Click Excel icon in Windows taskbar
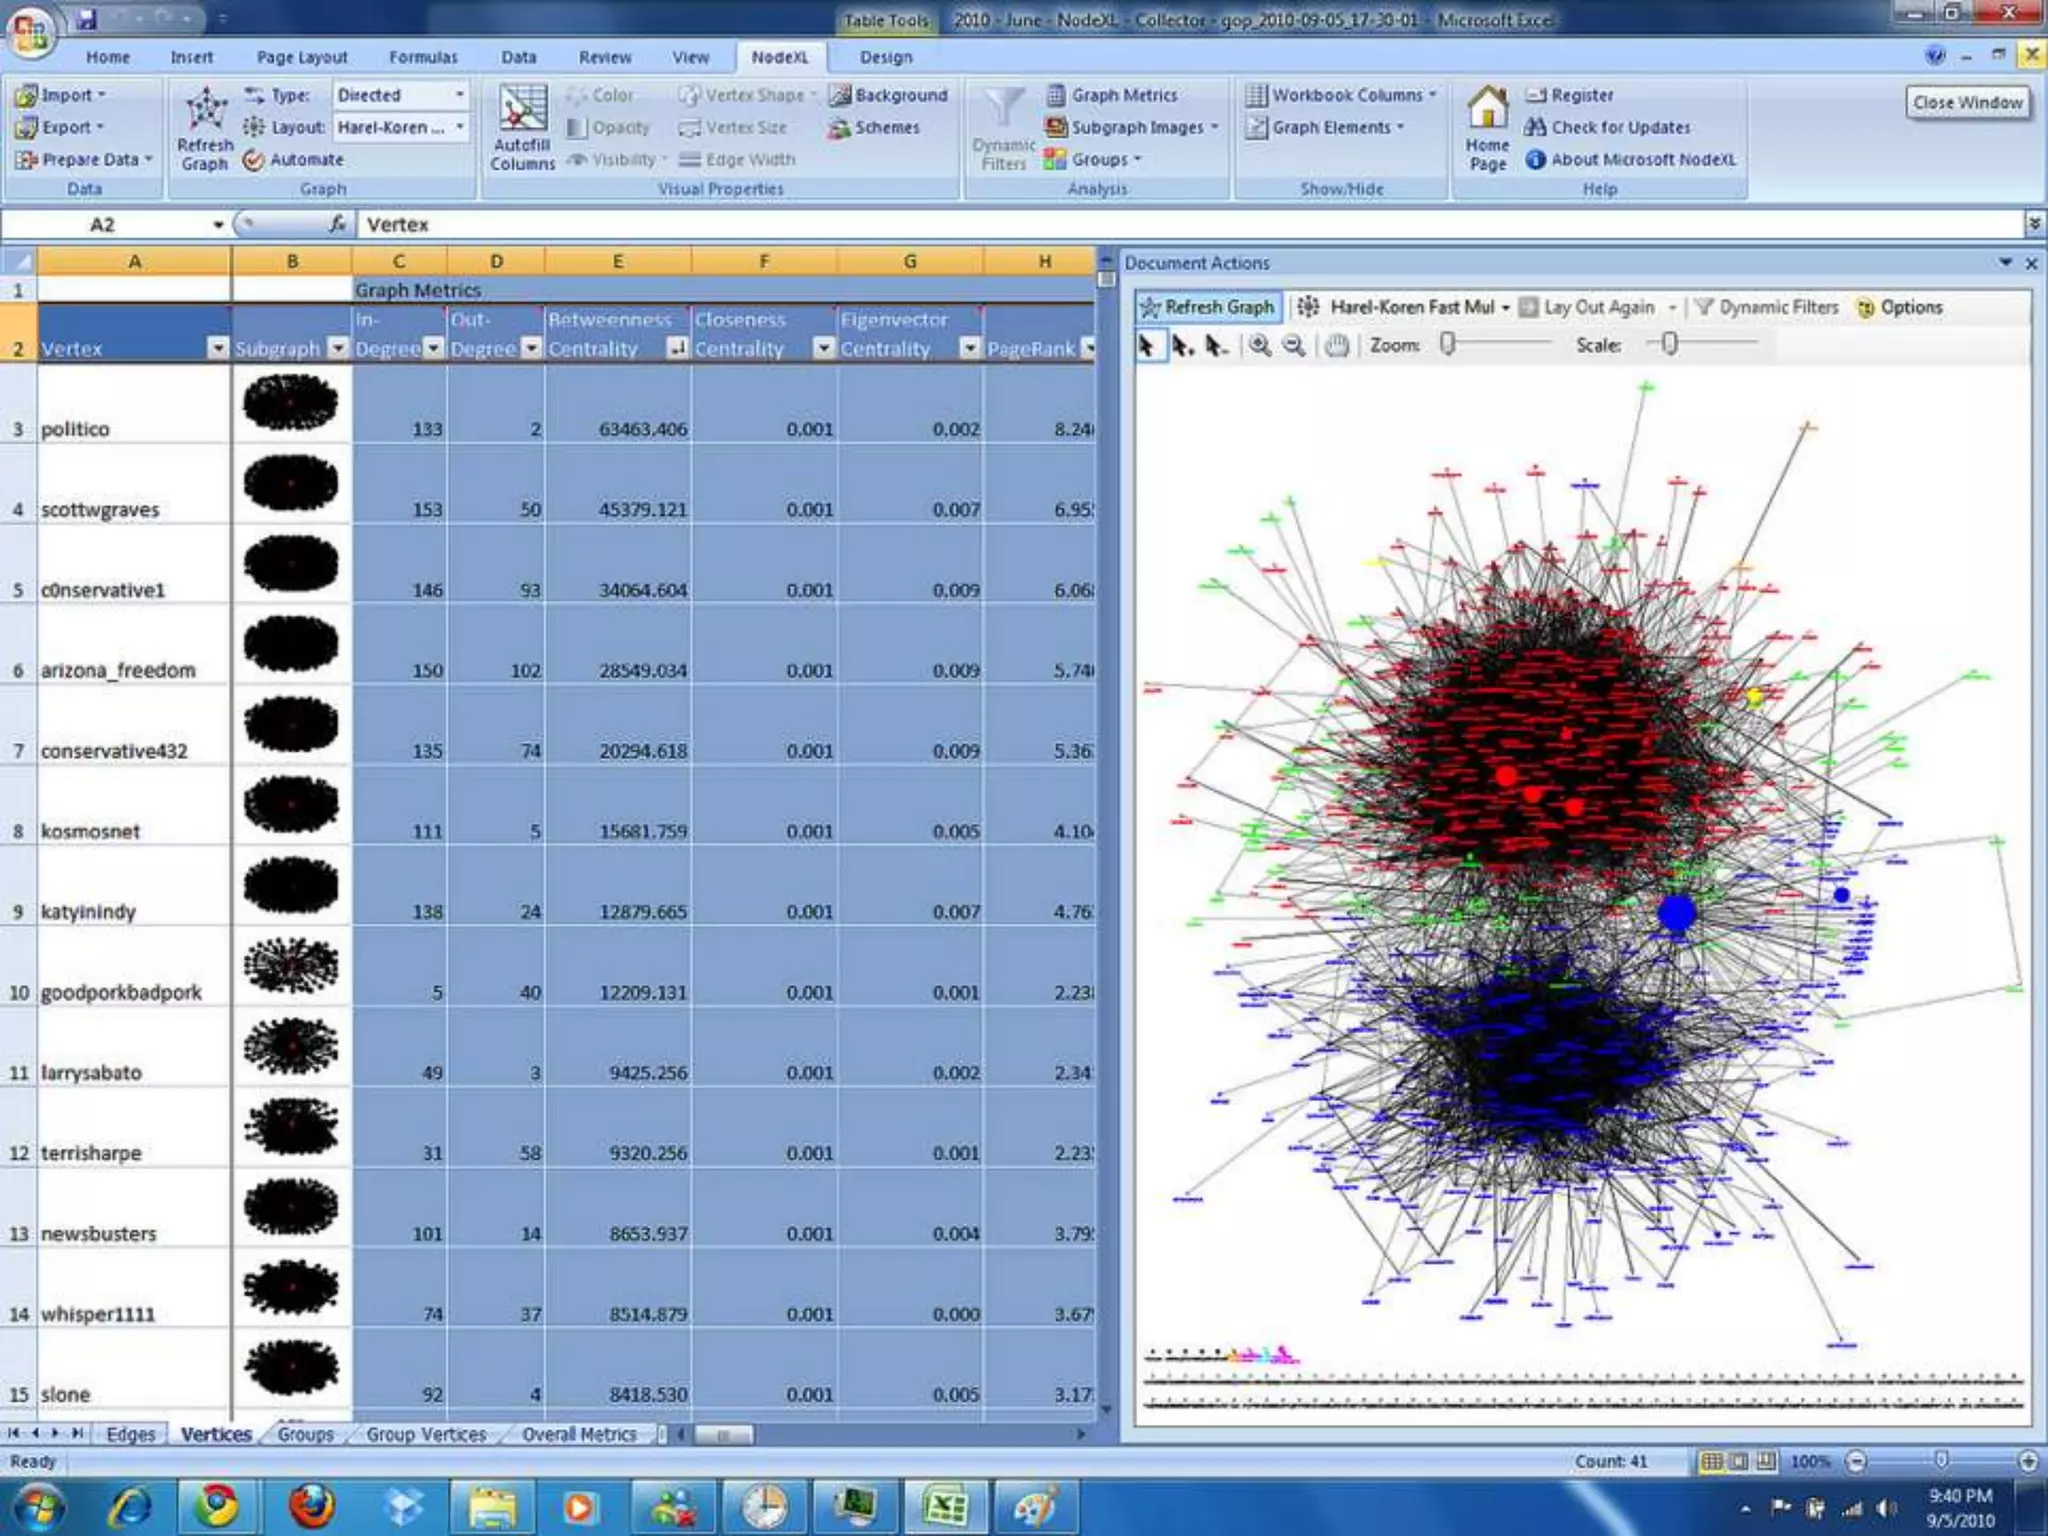 tap(945, 1507)
